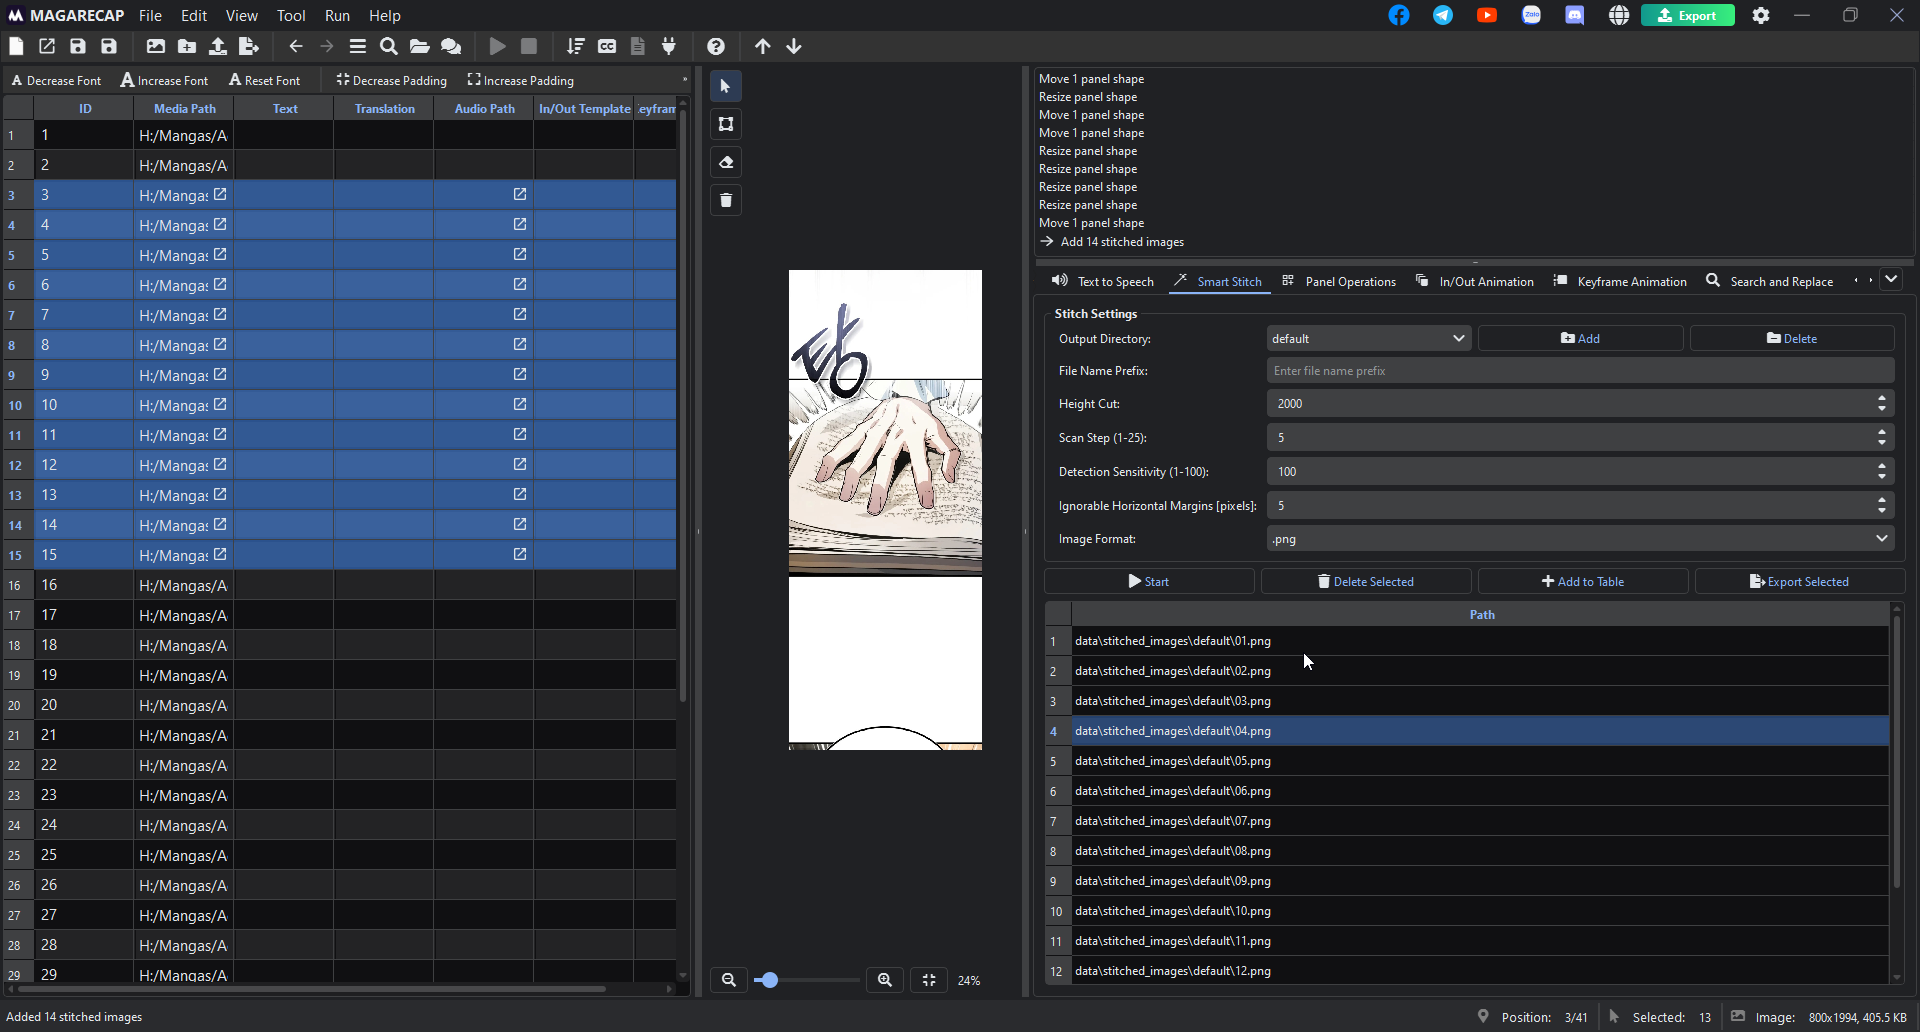The width and height of the screenshot is (1920, 1032).
Task: Open language globe icon
Action: pyautogui.click(x=1619, y=15)
